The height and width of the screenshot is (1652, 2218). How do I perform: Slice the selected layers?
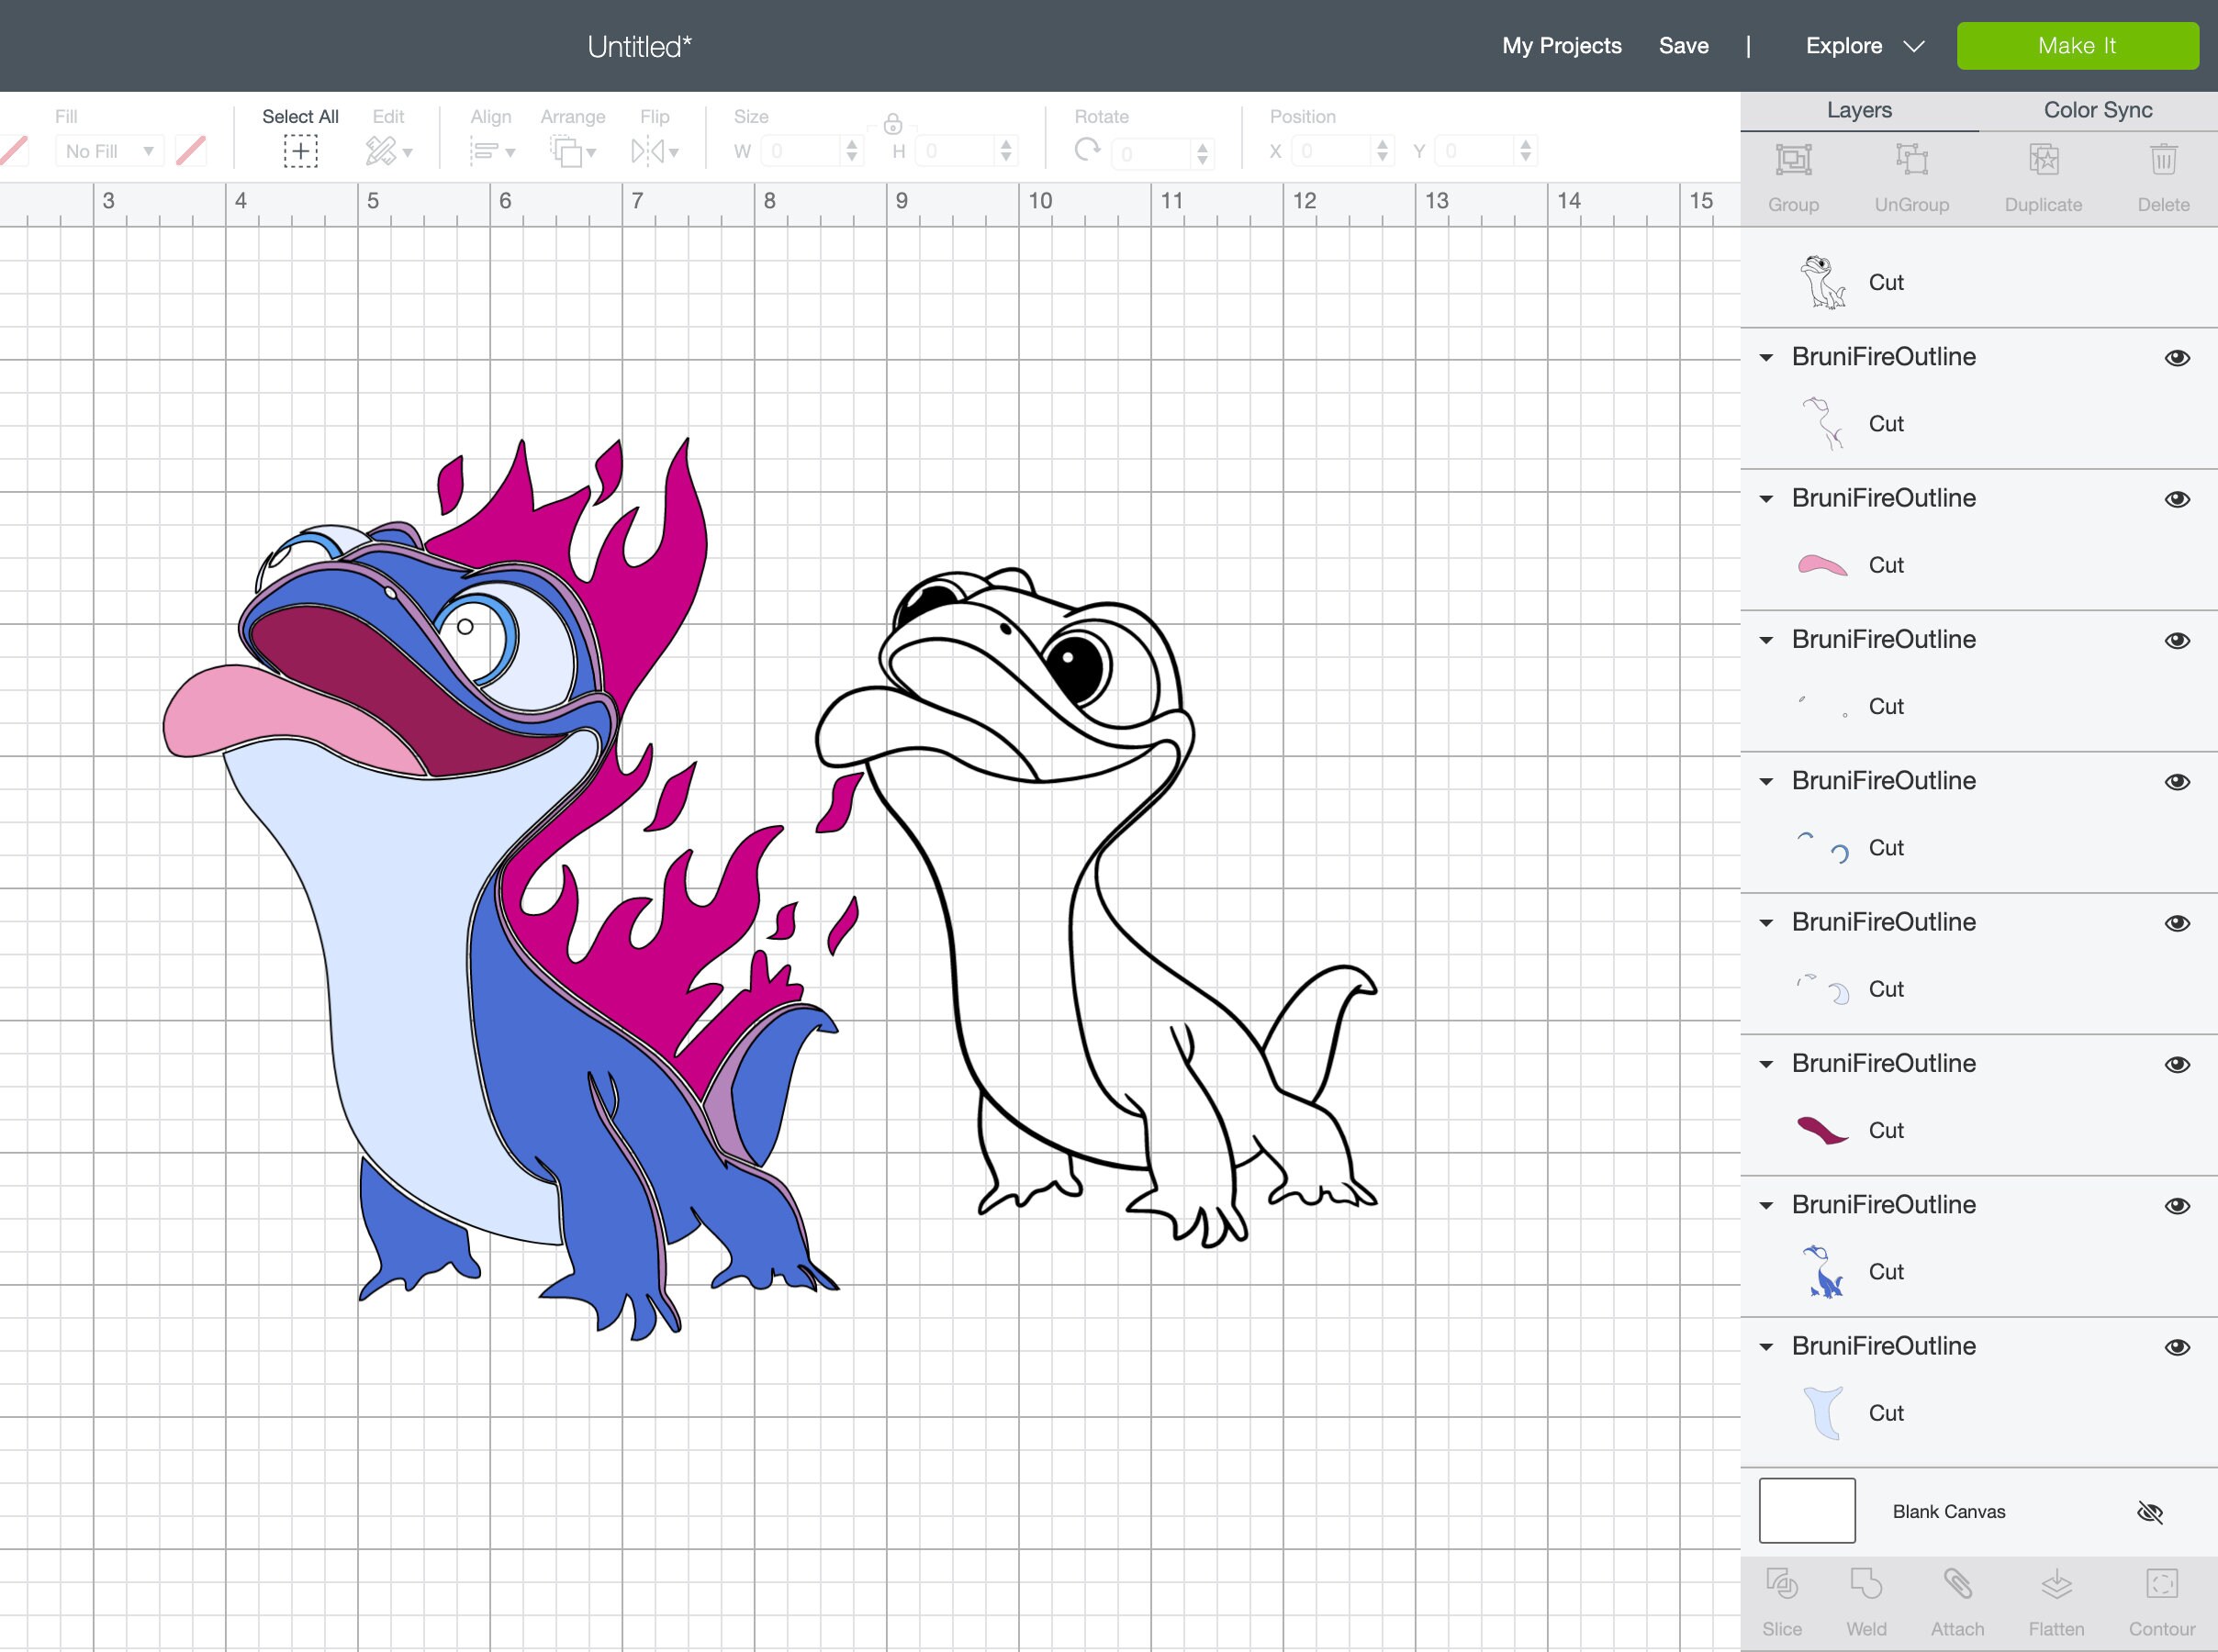[x=1784, y=1600]
